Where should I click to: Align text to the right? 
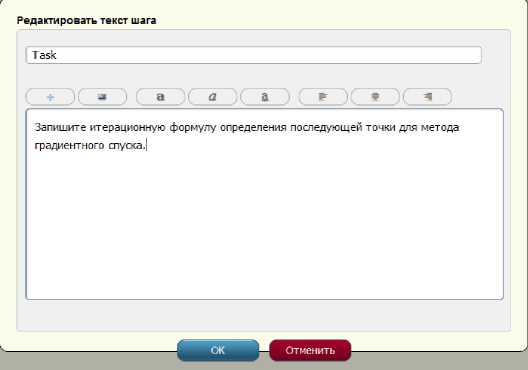427,97
